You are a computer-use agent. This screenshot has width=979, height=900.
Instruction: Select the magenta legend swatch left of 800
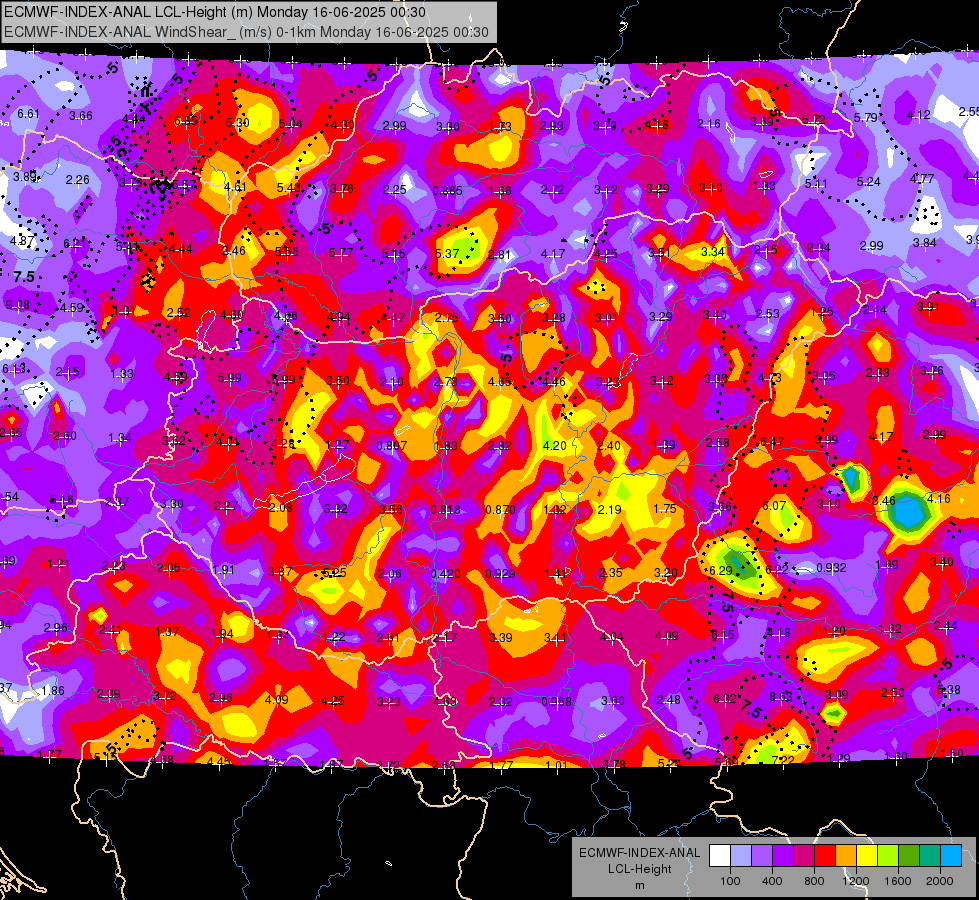click(x=804, y=855)
